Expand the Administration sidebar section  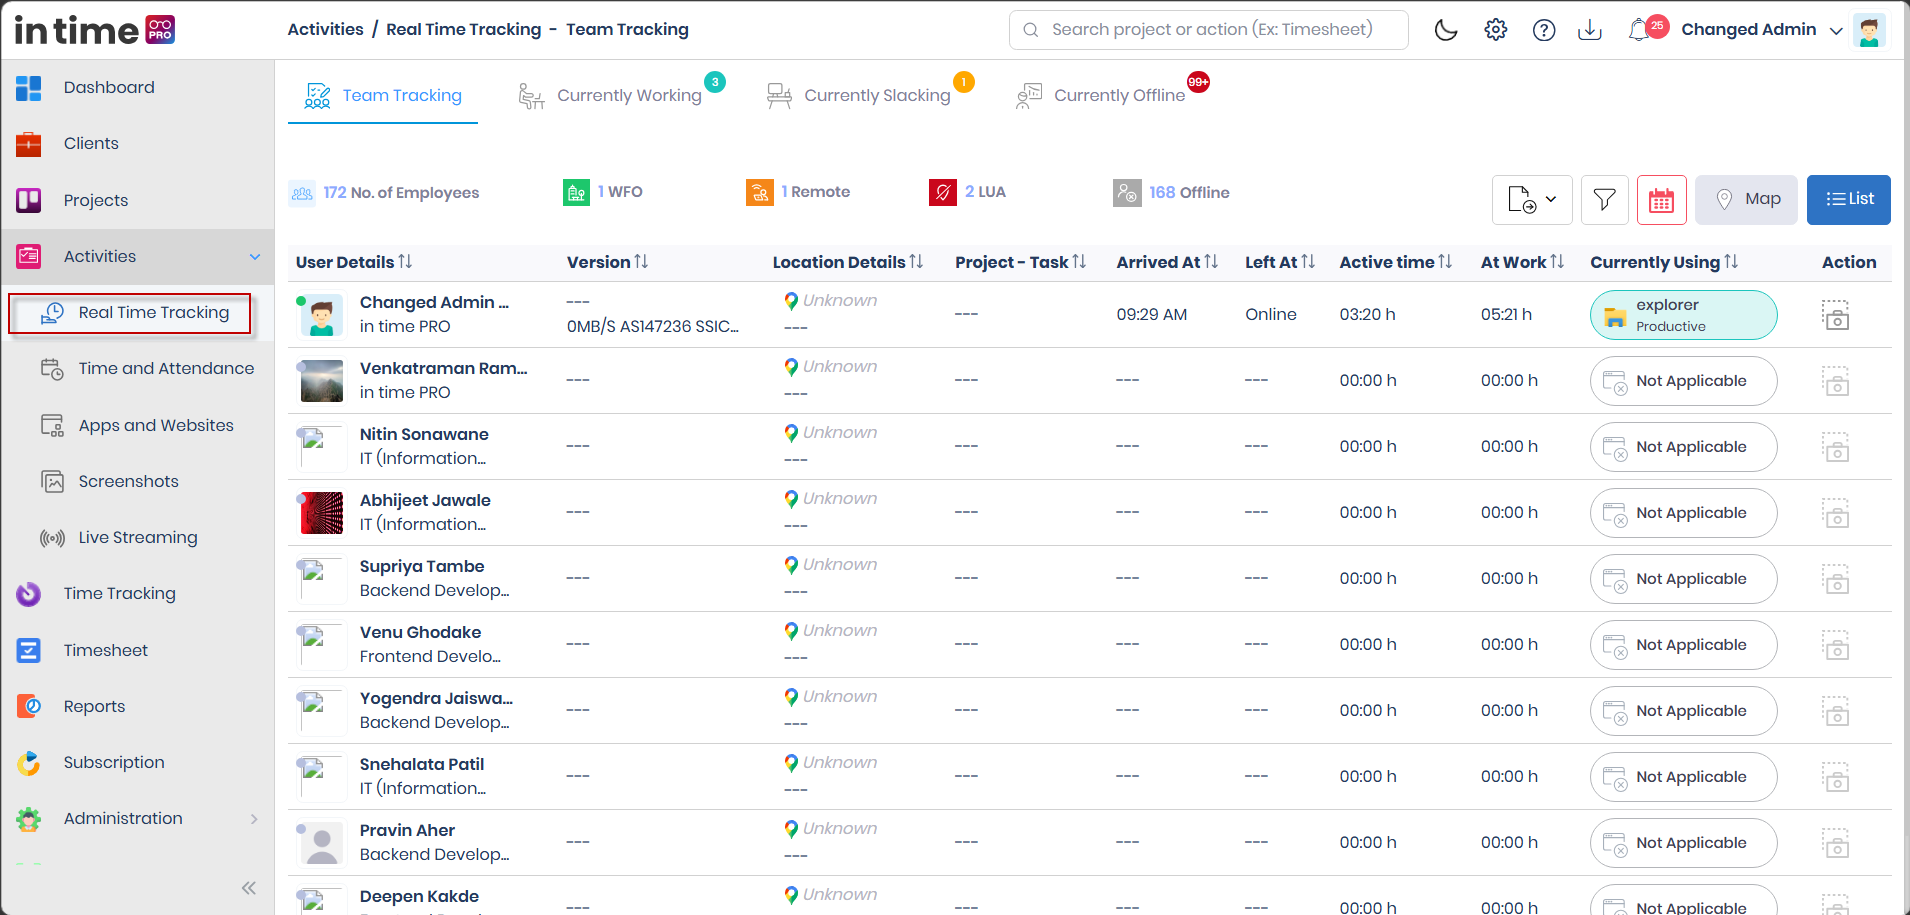(254, 819)
